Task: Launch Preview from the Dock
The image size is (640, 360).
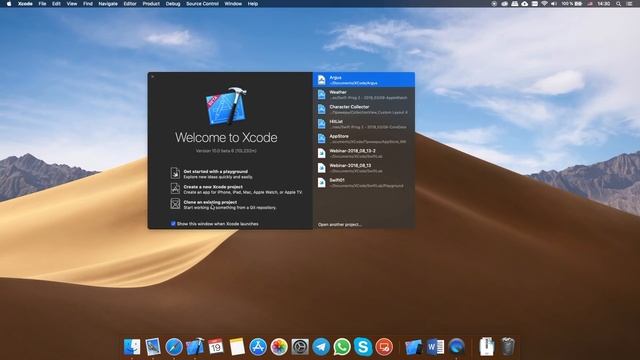Action: [x=153, y=347]
